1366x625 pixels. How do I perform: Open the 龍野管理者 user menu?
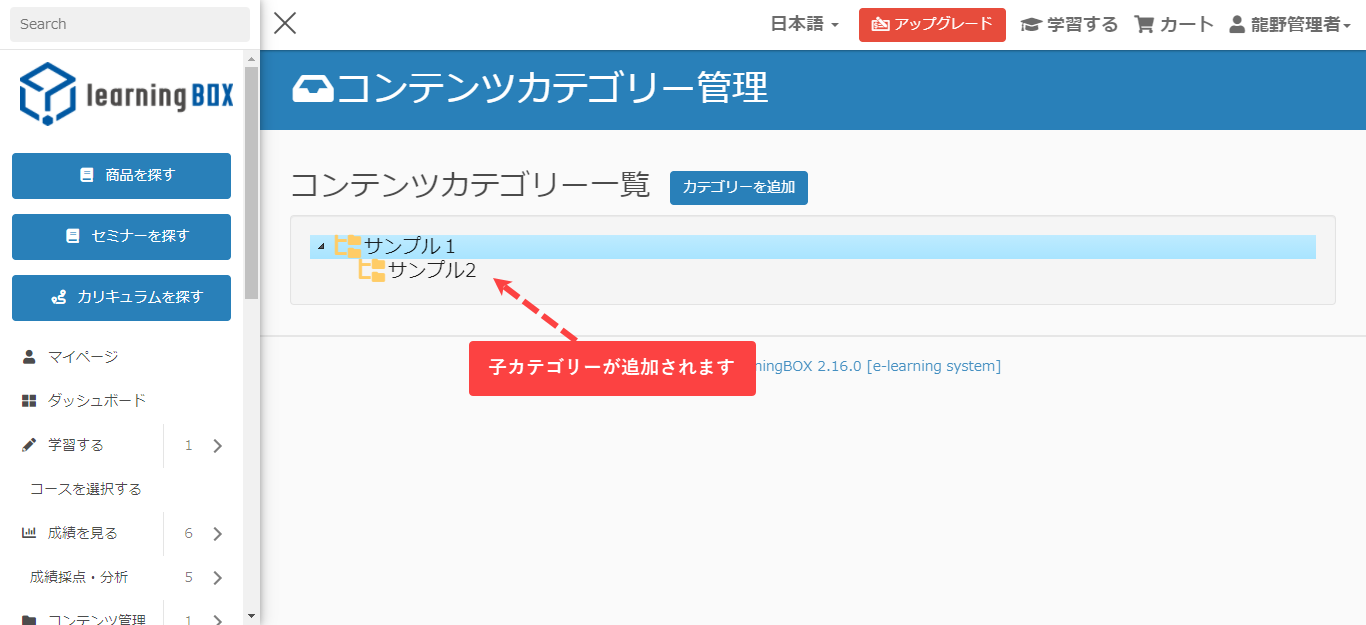point(1289,25)
